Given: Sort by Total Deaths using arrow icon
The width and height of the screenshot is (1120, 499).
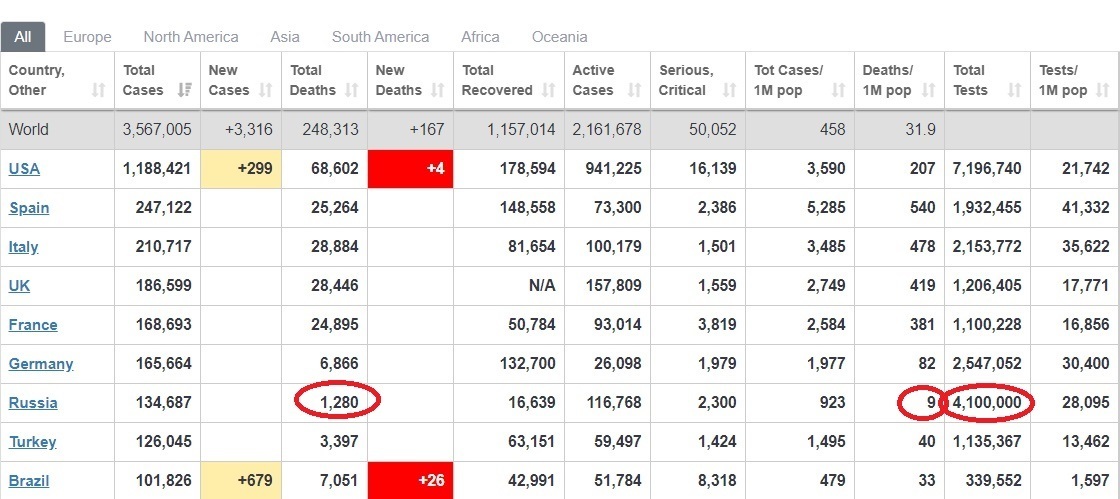Looking at the screenshot, I should 351,90.
